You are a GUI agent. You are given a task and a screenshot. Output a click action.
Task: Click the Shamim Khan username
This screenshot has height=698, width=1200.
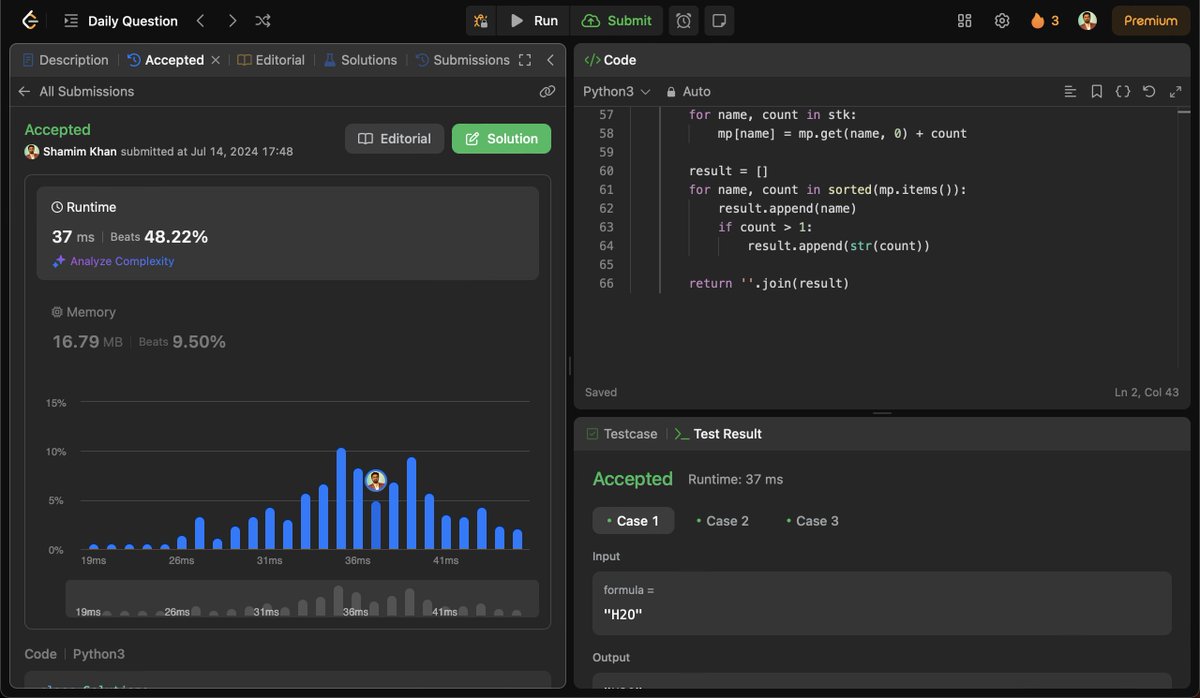80,151
